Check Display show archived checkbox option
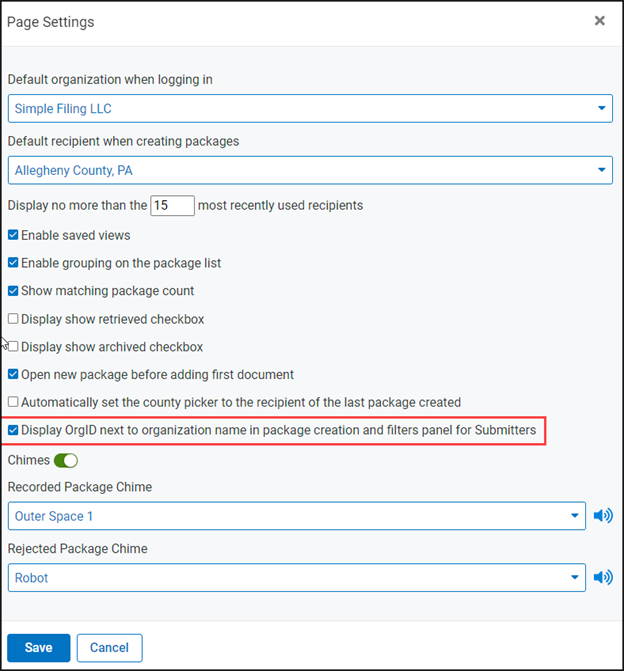624x671 pixels. (13, 347)
